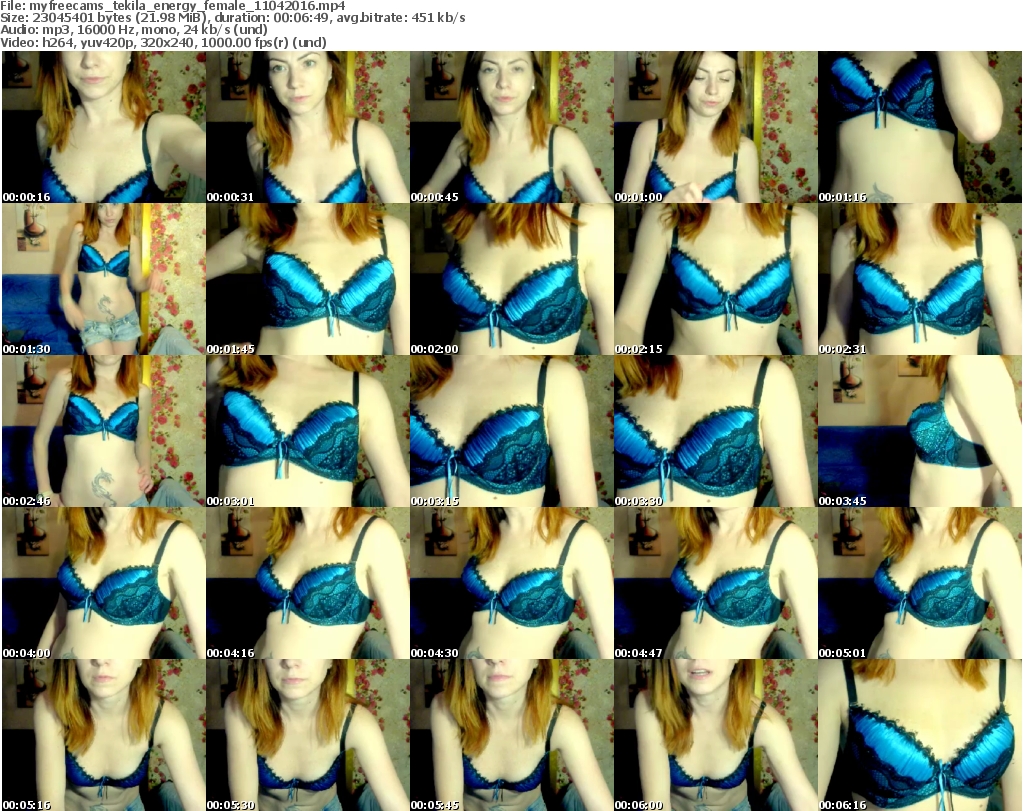Select the thumbnail frame stamped 00:06:00
The width and height of the screenshot is (1024, 811).
click(716, 735)
